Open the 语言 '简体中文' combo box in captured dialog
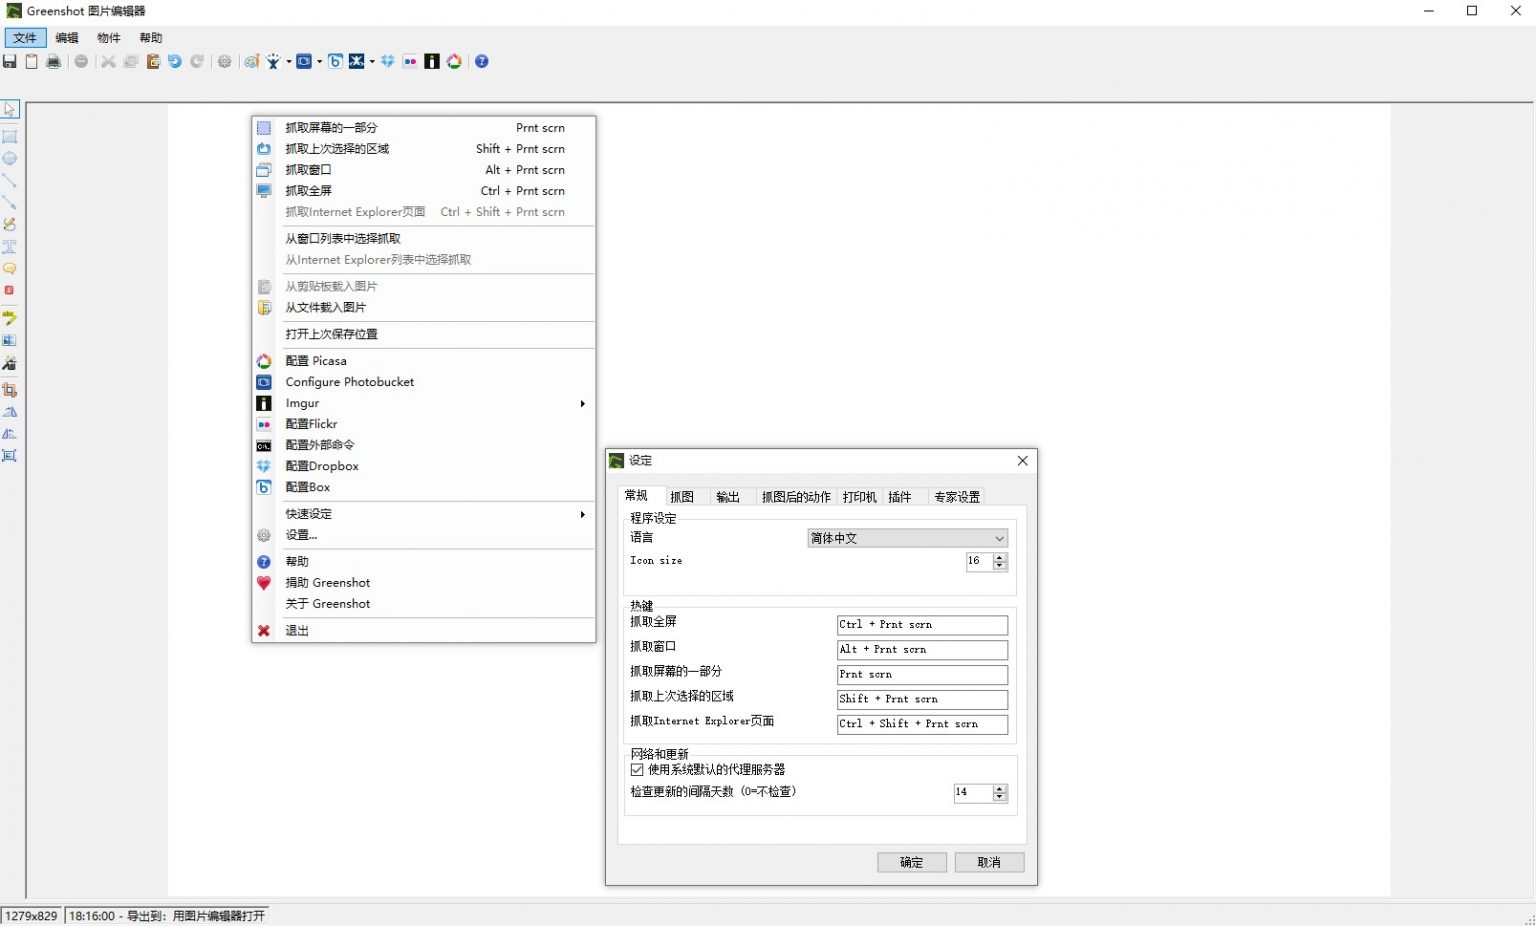 click(907, 538)
